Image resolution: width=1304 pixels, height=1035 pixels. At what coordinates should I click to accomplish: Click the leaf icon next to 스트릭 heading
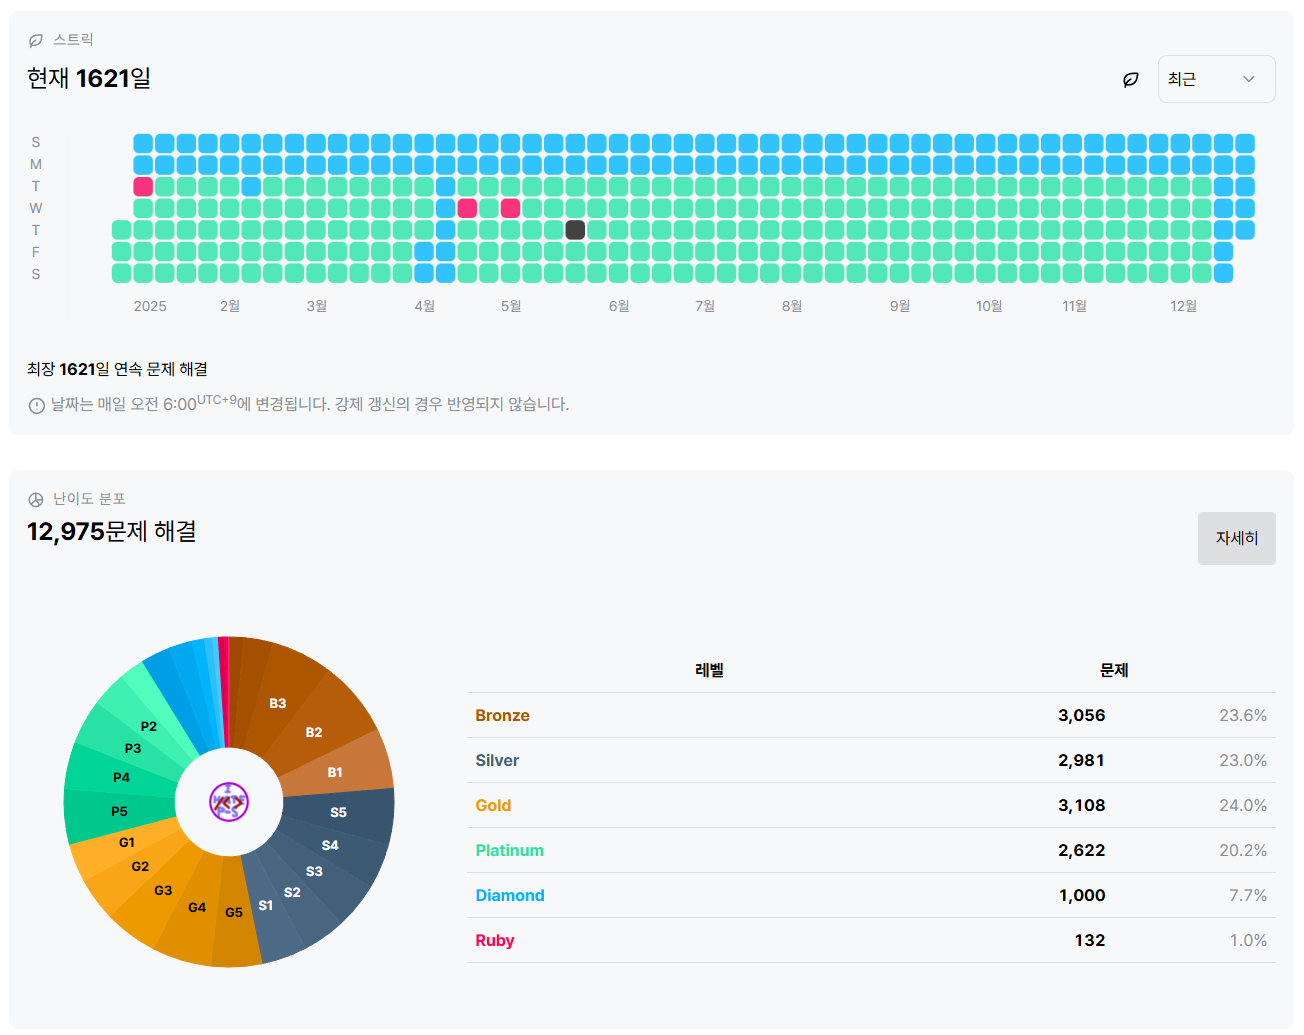point(36,39)
